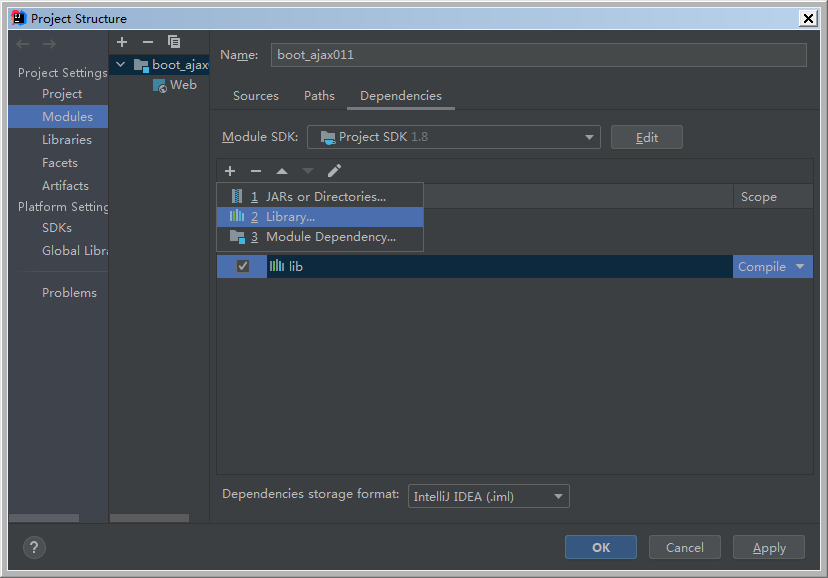The image size is (828, 578).
Task: Click the remove module minus icon
Action: click(148, 42)
